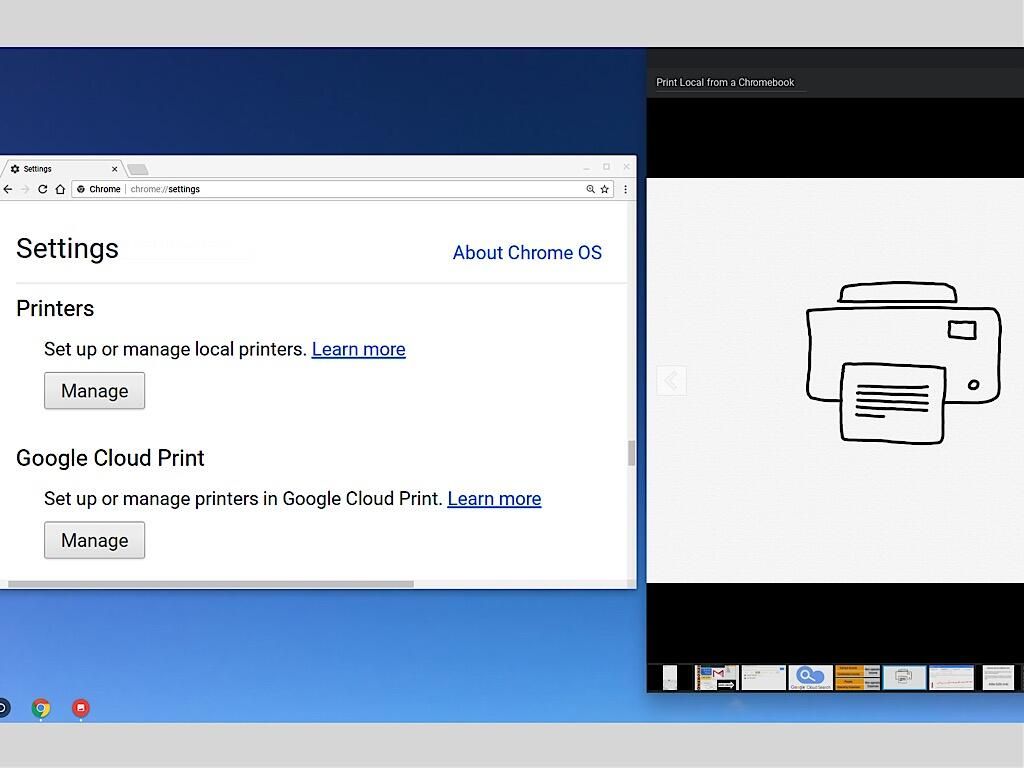This screenshot has width=1024, height=768.
Task: Select the thumbnail between Gmail and Cloud Search
Action: (x=763, y=678)
